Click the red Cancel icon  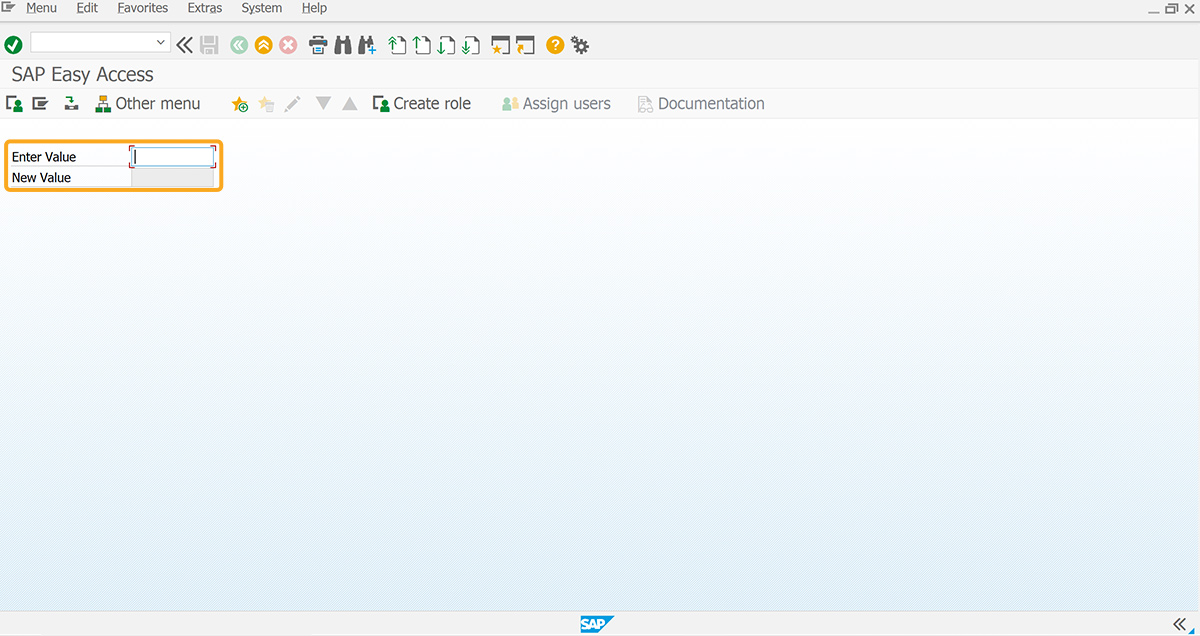(x=288, y=45)
